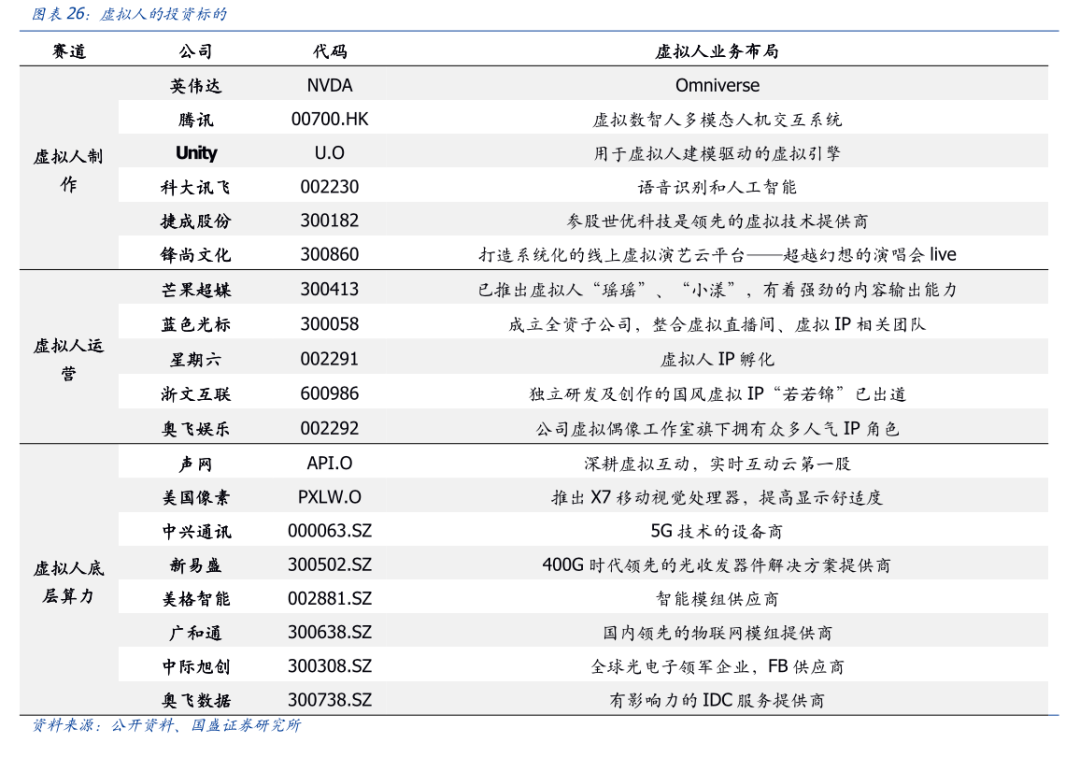1080x757 pixels.
Task: Click company name 星期六
Action: [x=196, y=360]
